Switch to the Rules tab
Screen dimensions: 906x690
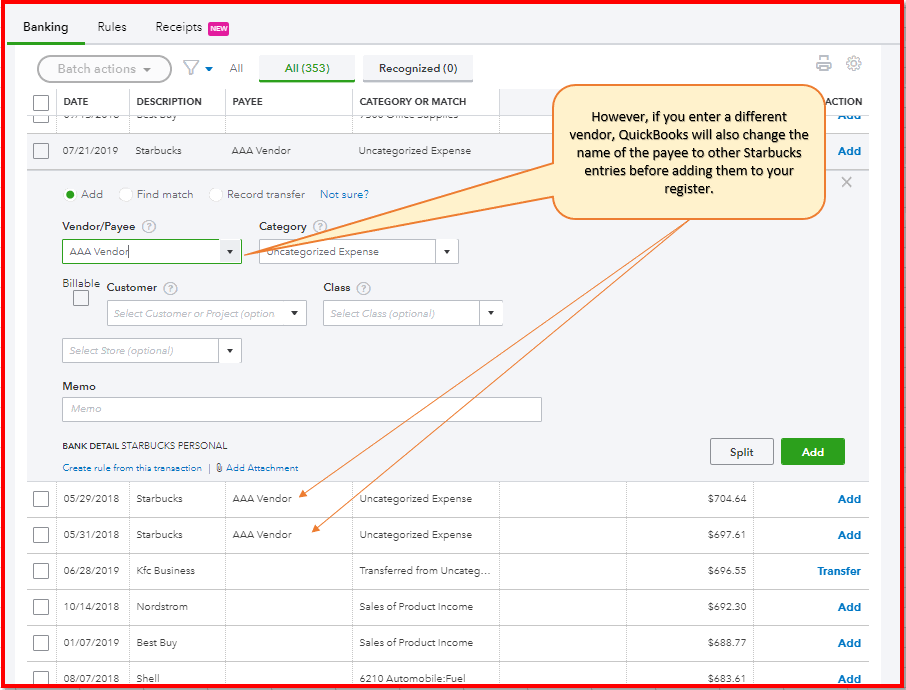pyautogui.click(x=112, y=27)
